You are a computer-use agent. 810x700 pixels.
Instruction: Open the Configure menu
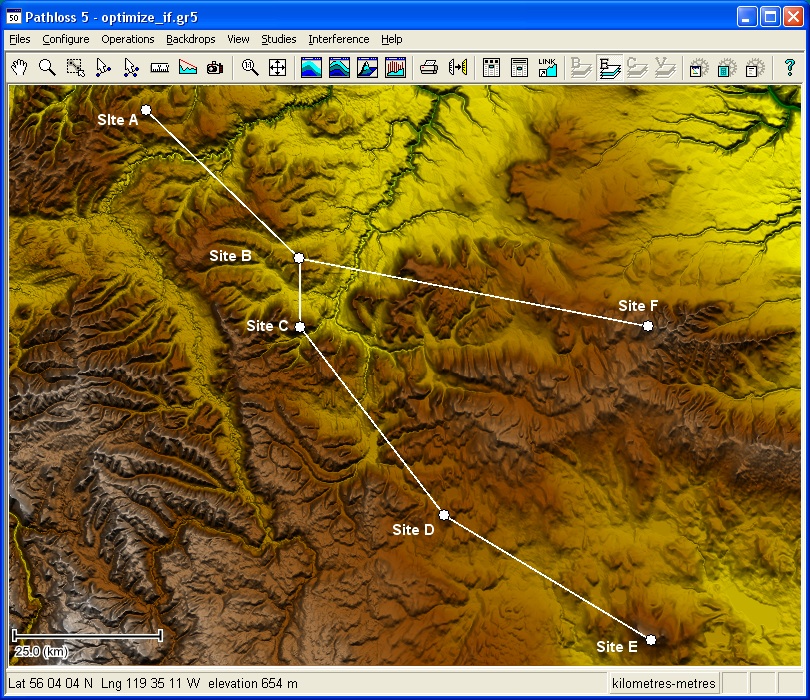(x=65, y=39)
